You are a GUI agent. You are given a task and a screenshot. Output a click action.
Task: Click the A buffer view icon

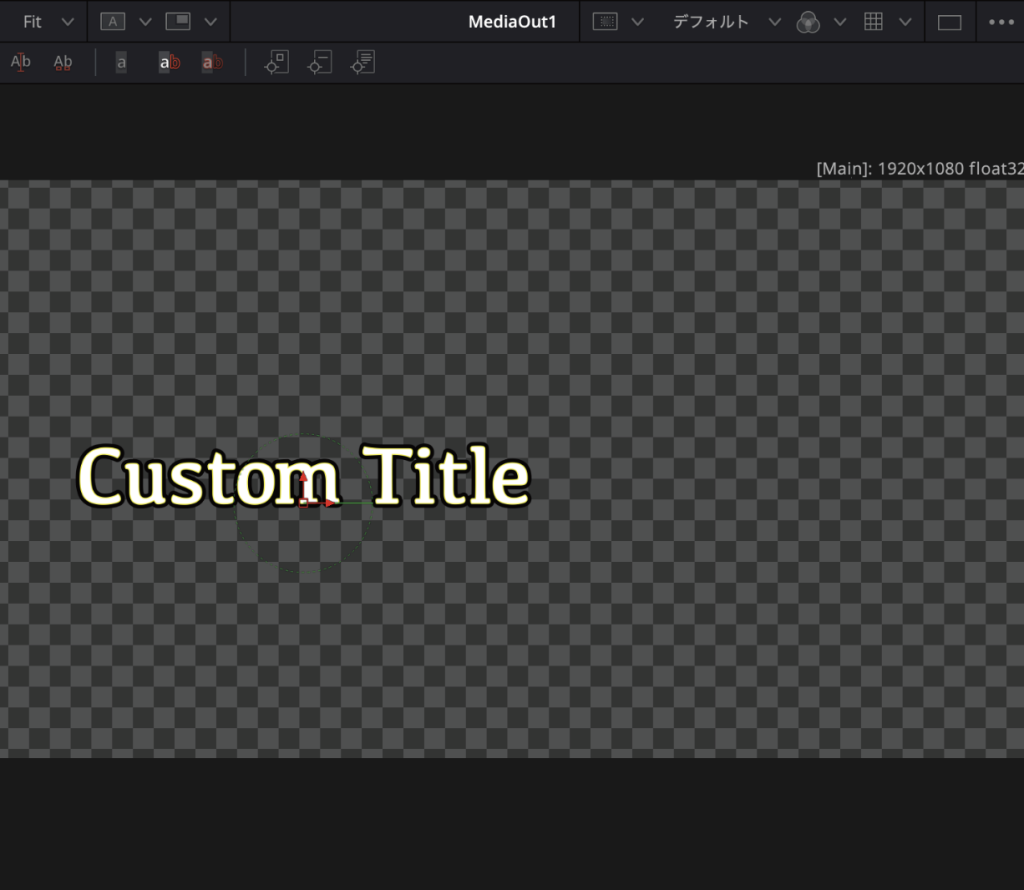[x=113, y=21]
